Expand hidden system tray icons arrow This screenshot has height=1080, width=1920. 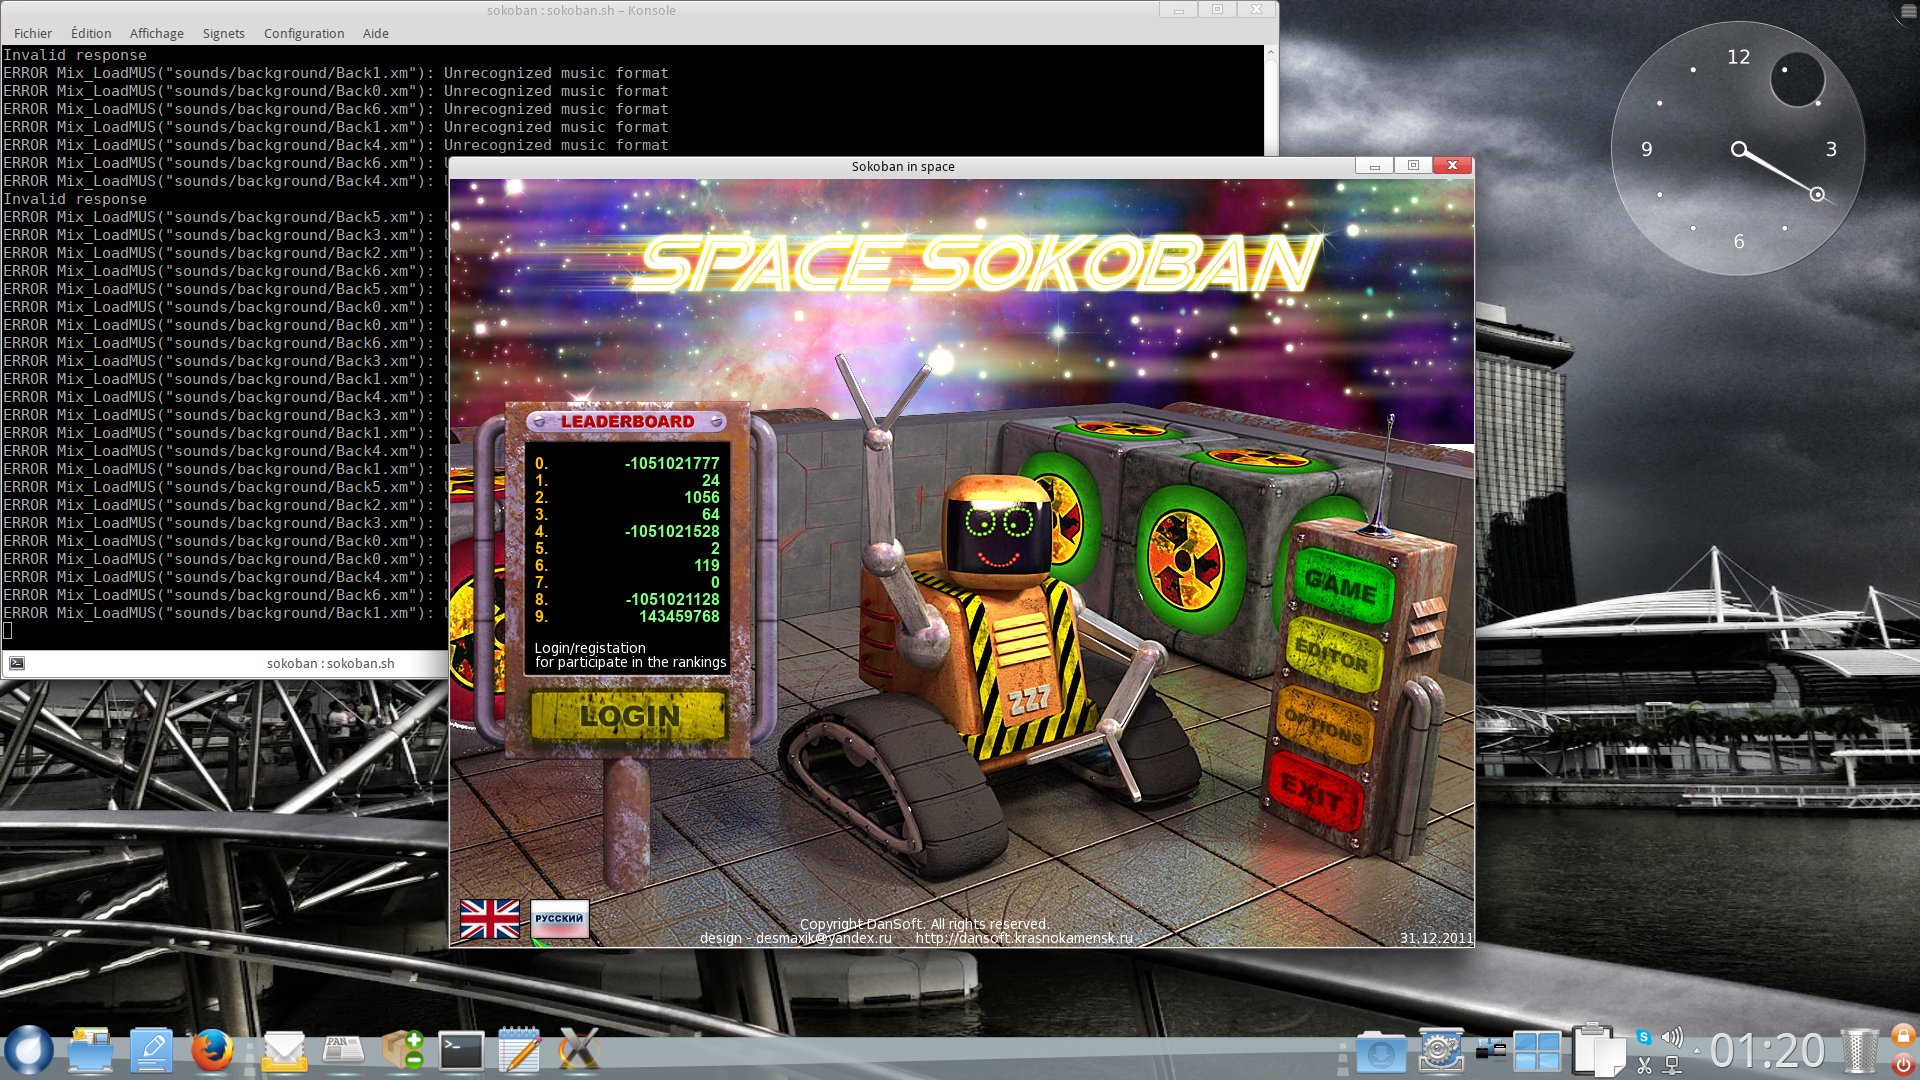[1696, 1051]
